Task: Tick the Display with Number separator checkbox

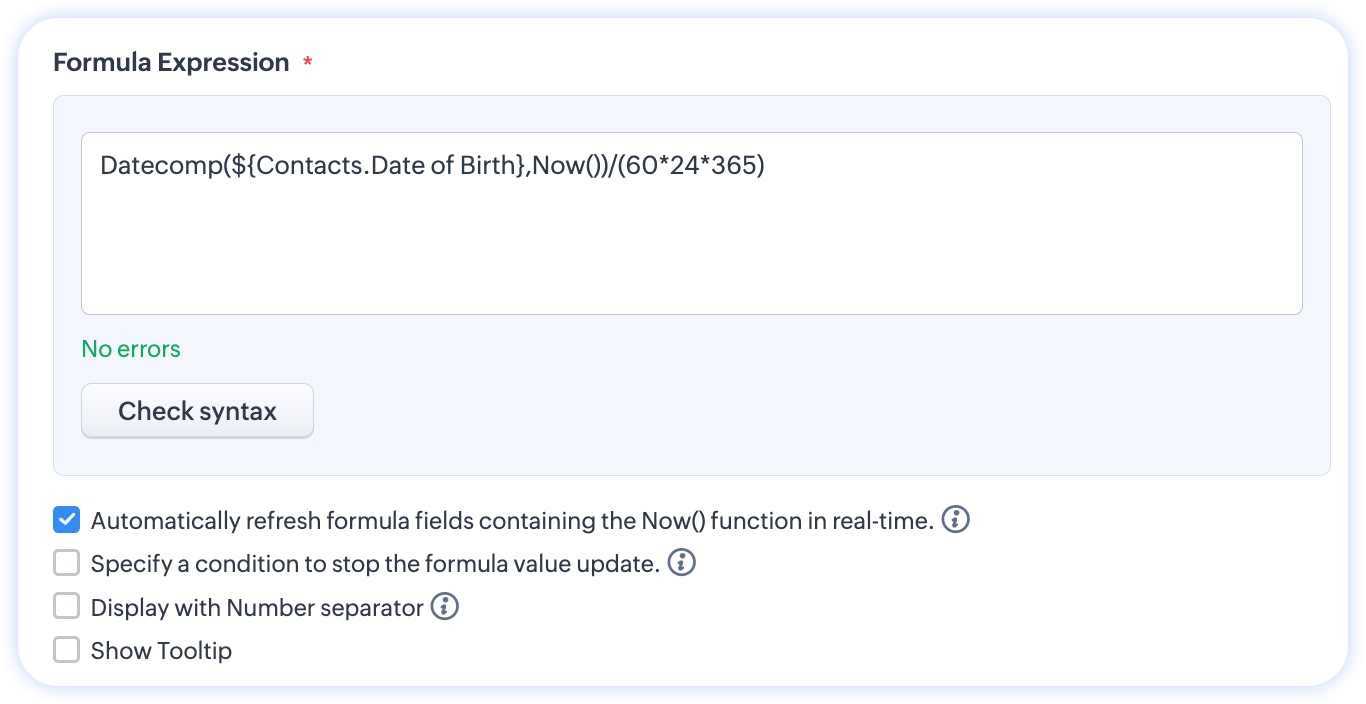Action: click(x=67, y=607)
